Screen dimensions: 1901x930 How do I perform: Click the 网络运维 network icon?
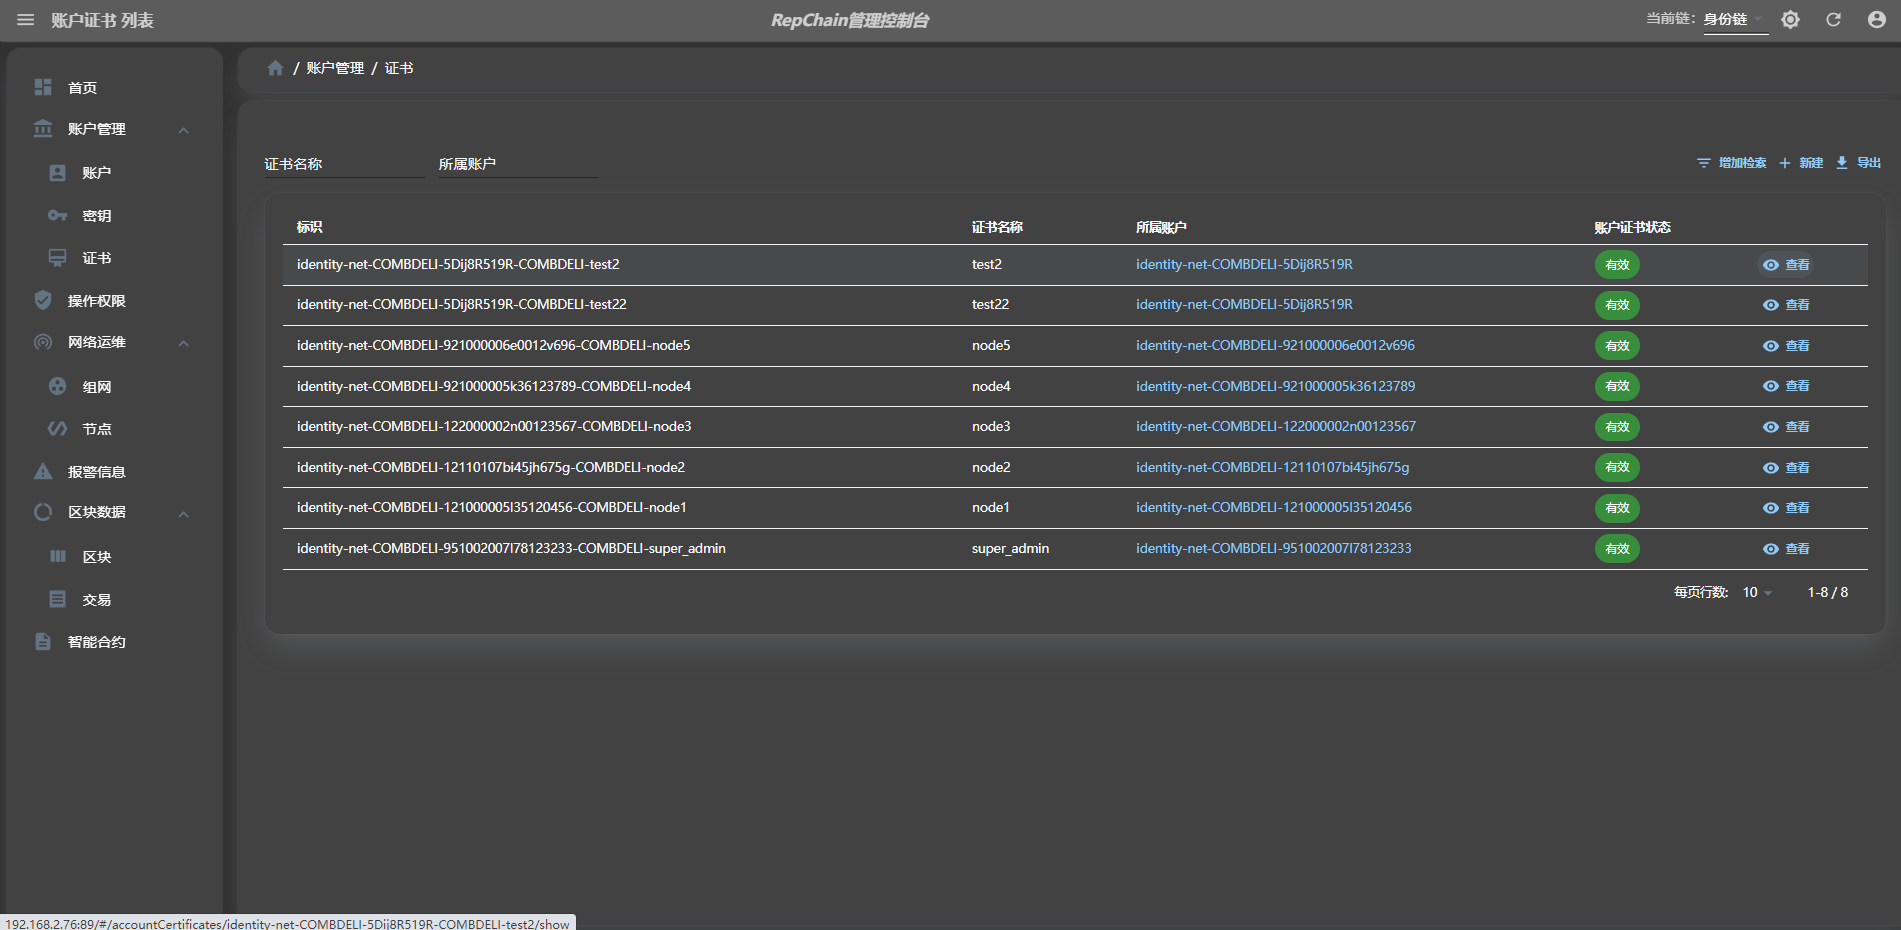pos(43,342)
